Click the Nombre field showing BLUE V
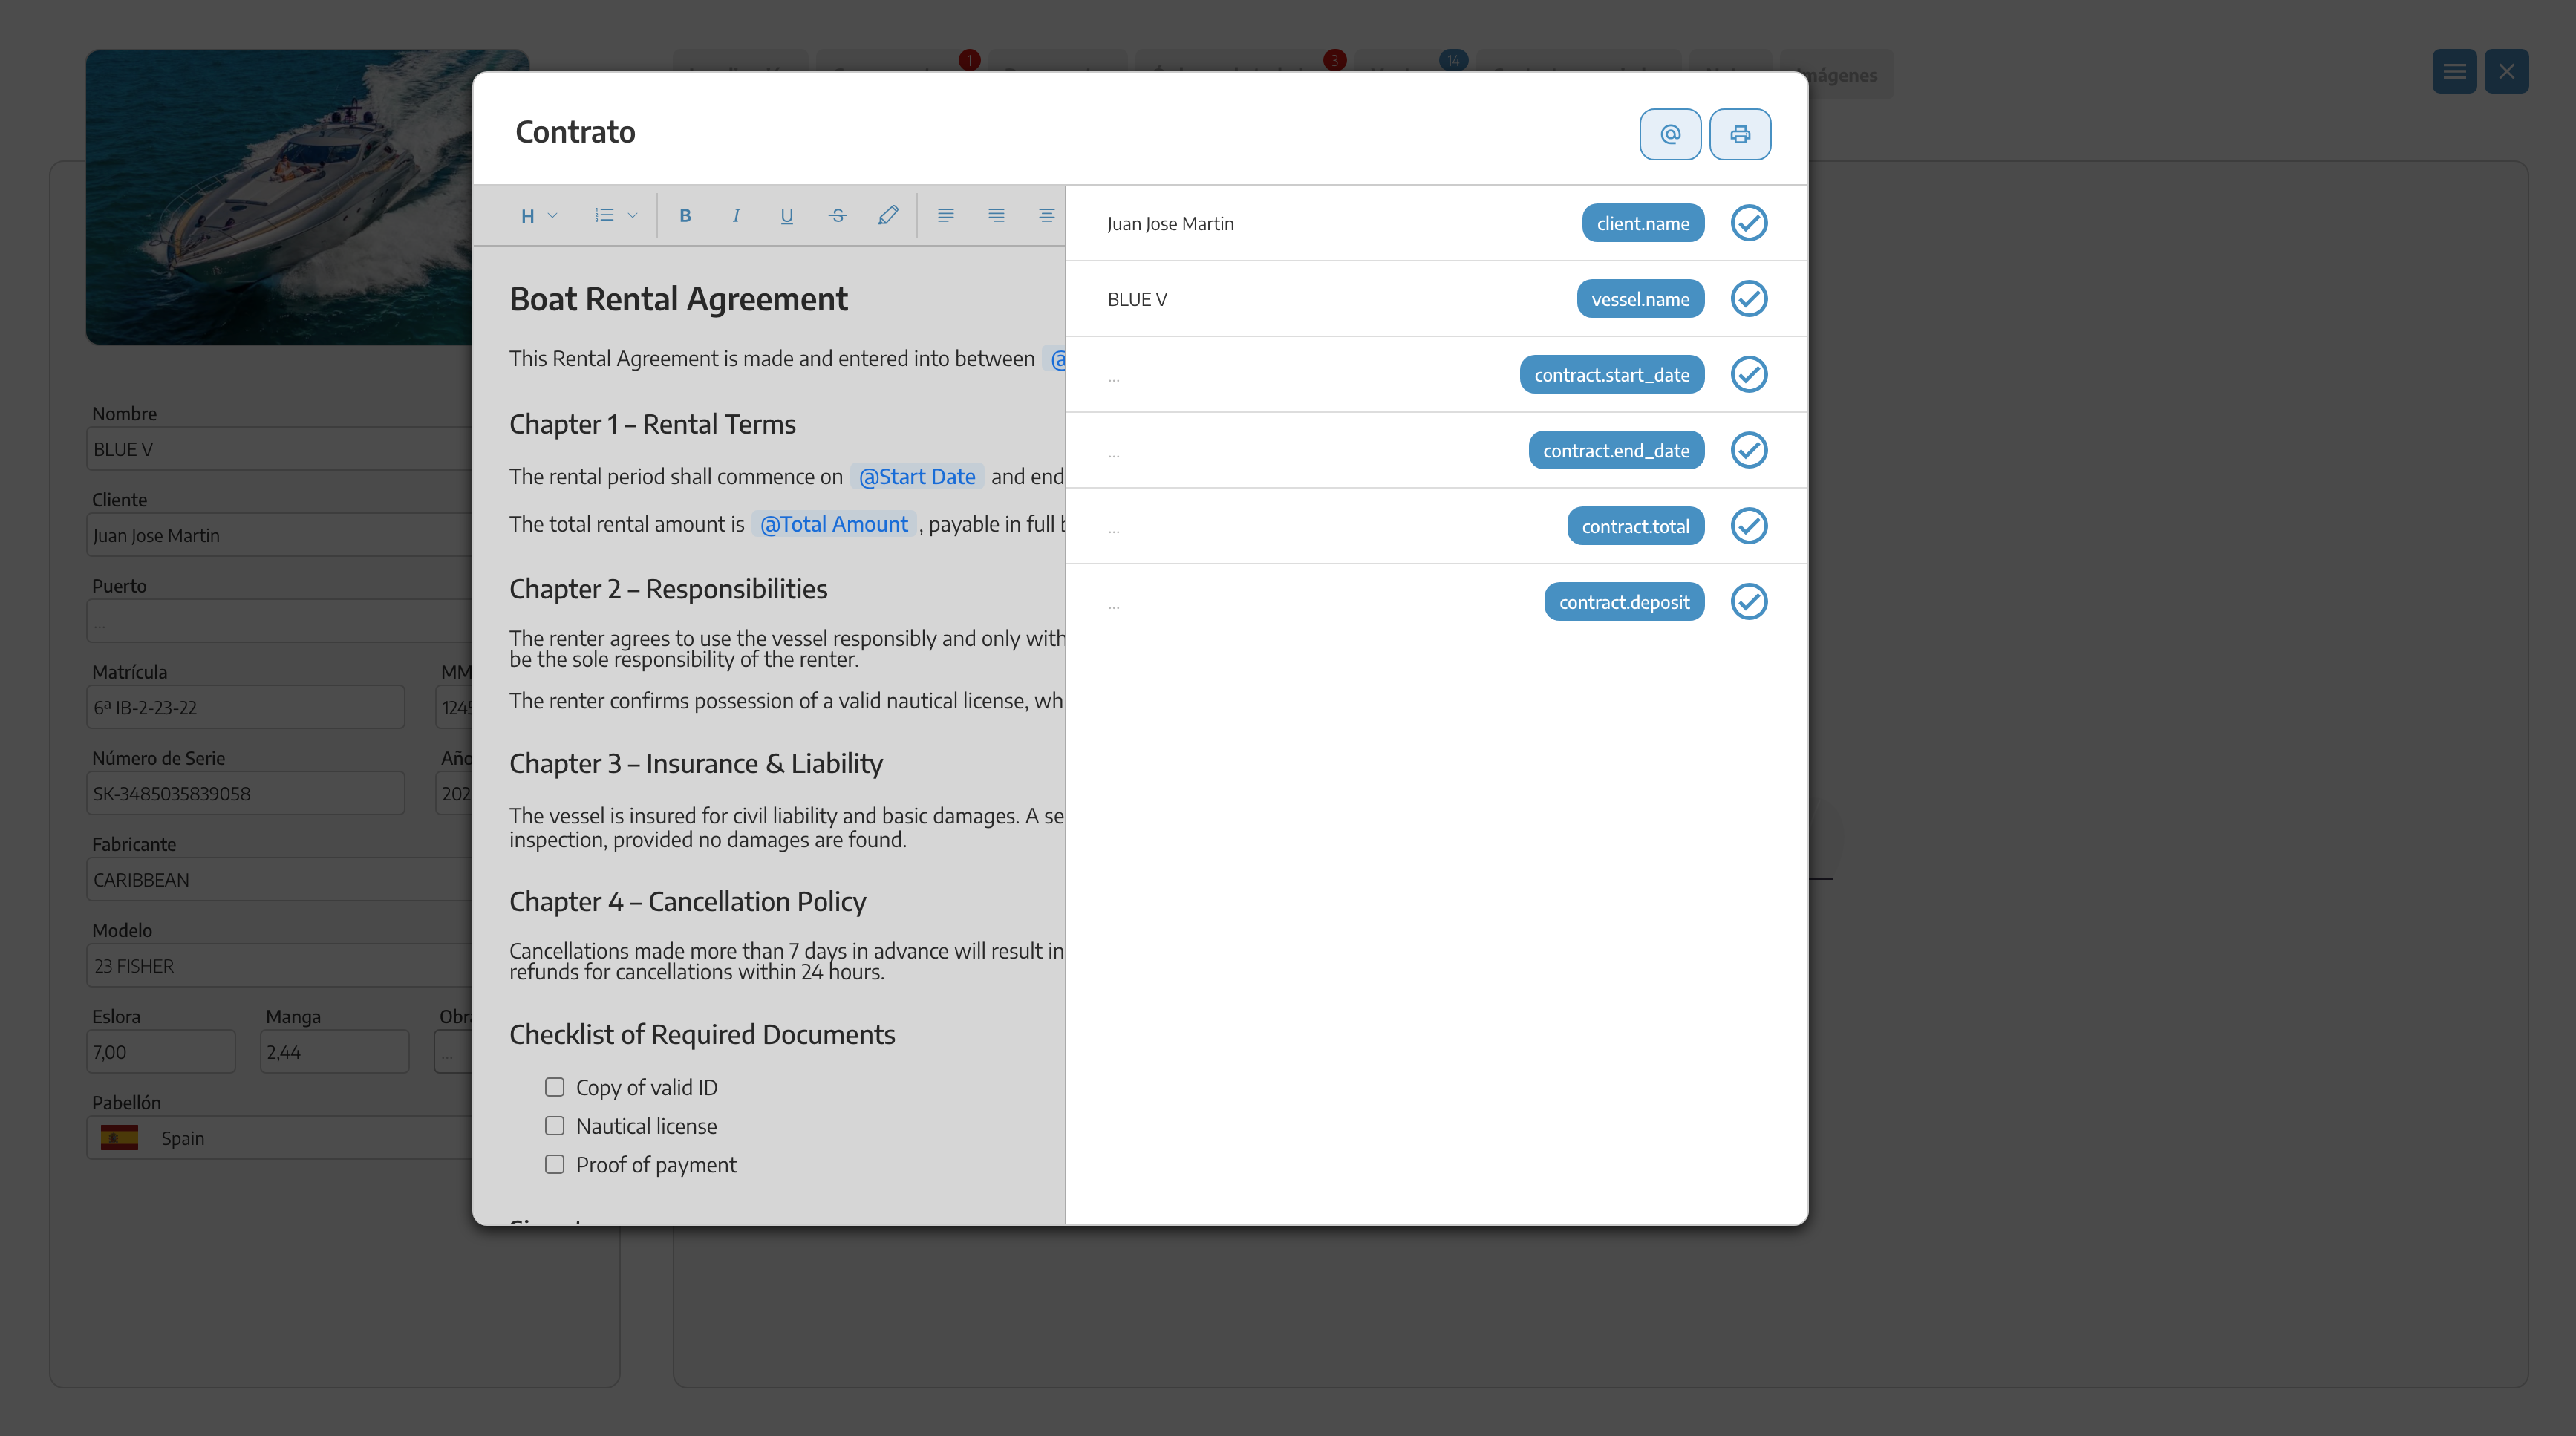The image size is (2576, 1436). (x=279, y=450)
